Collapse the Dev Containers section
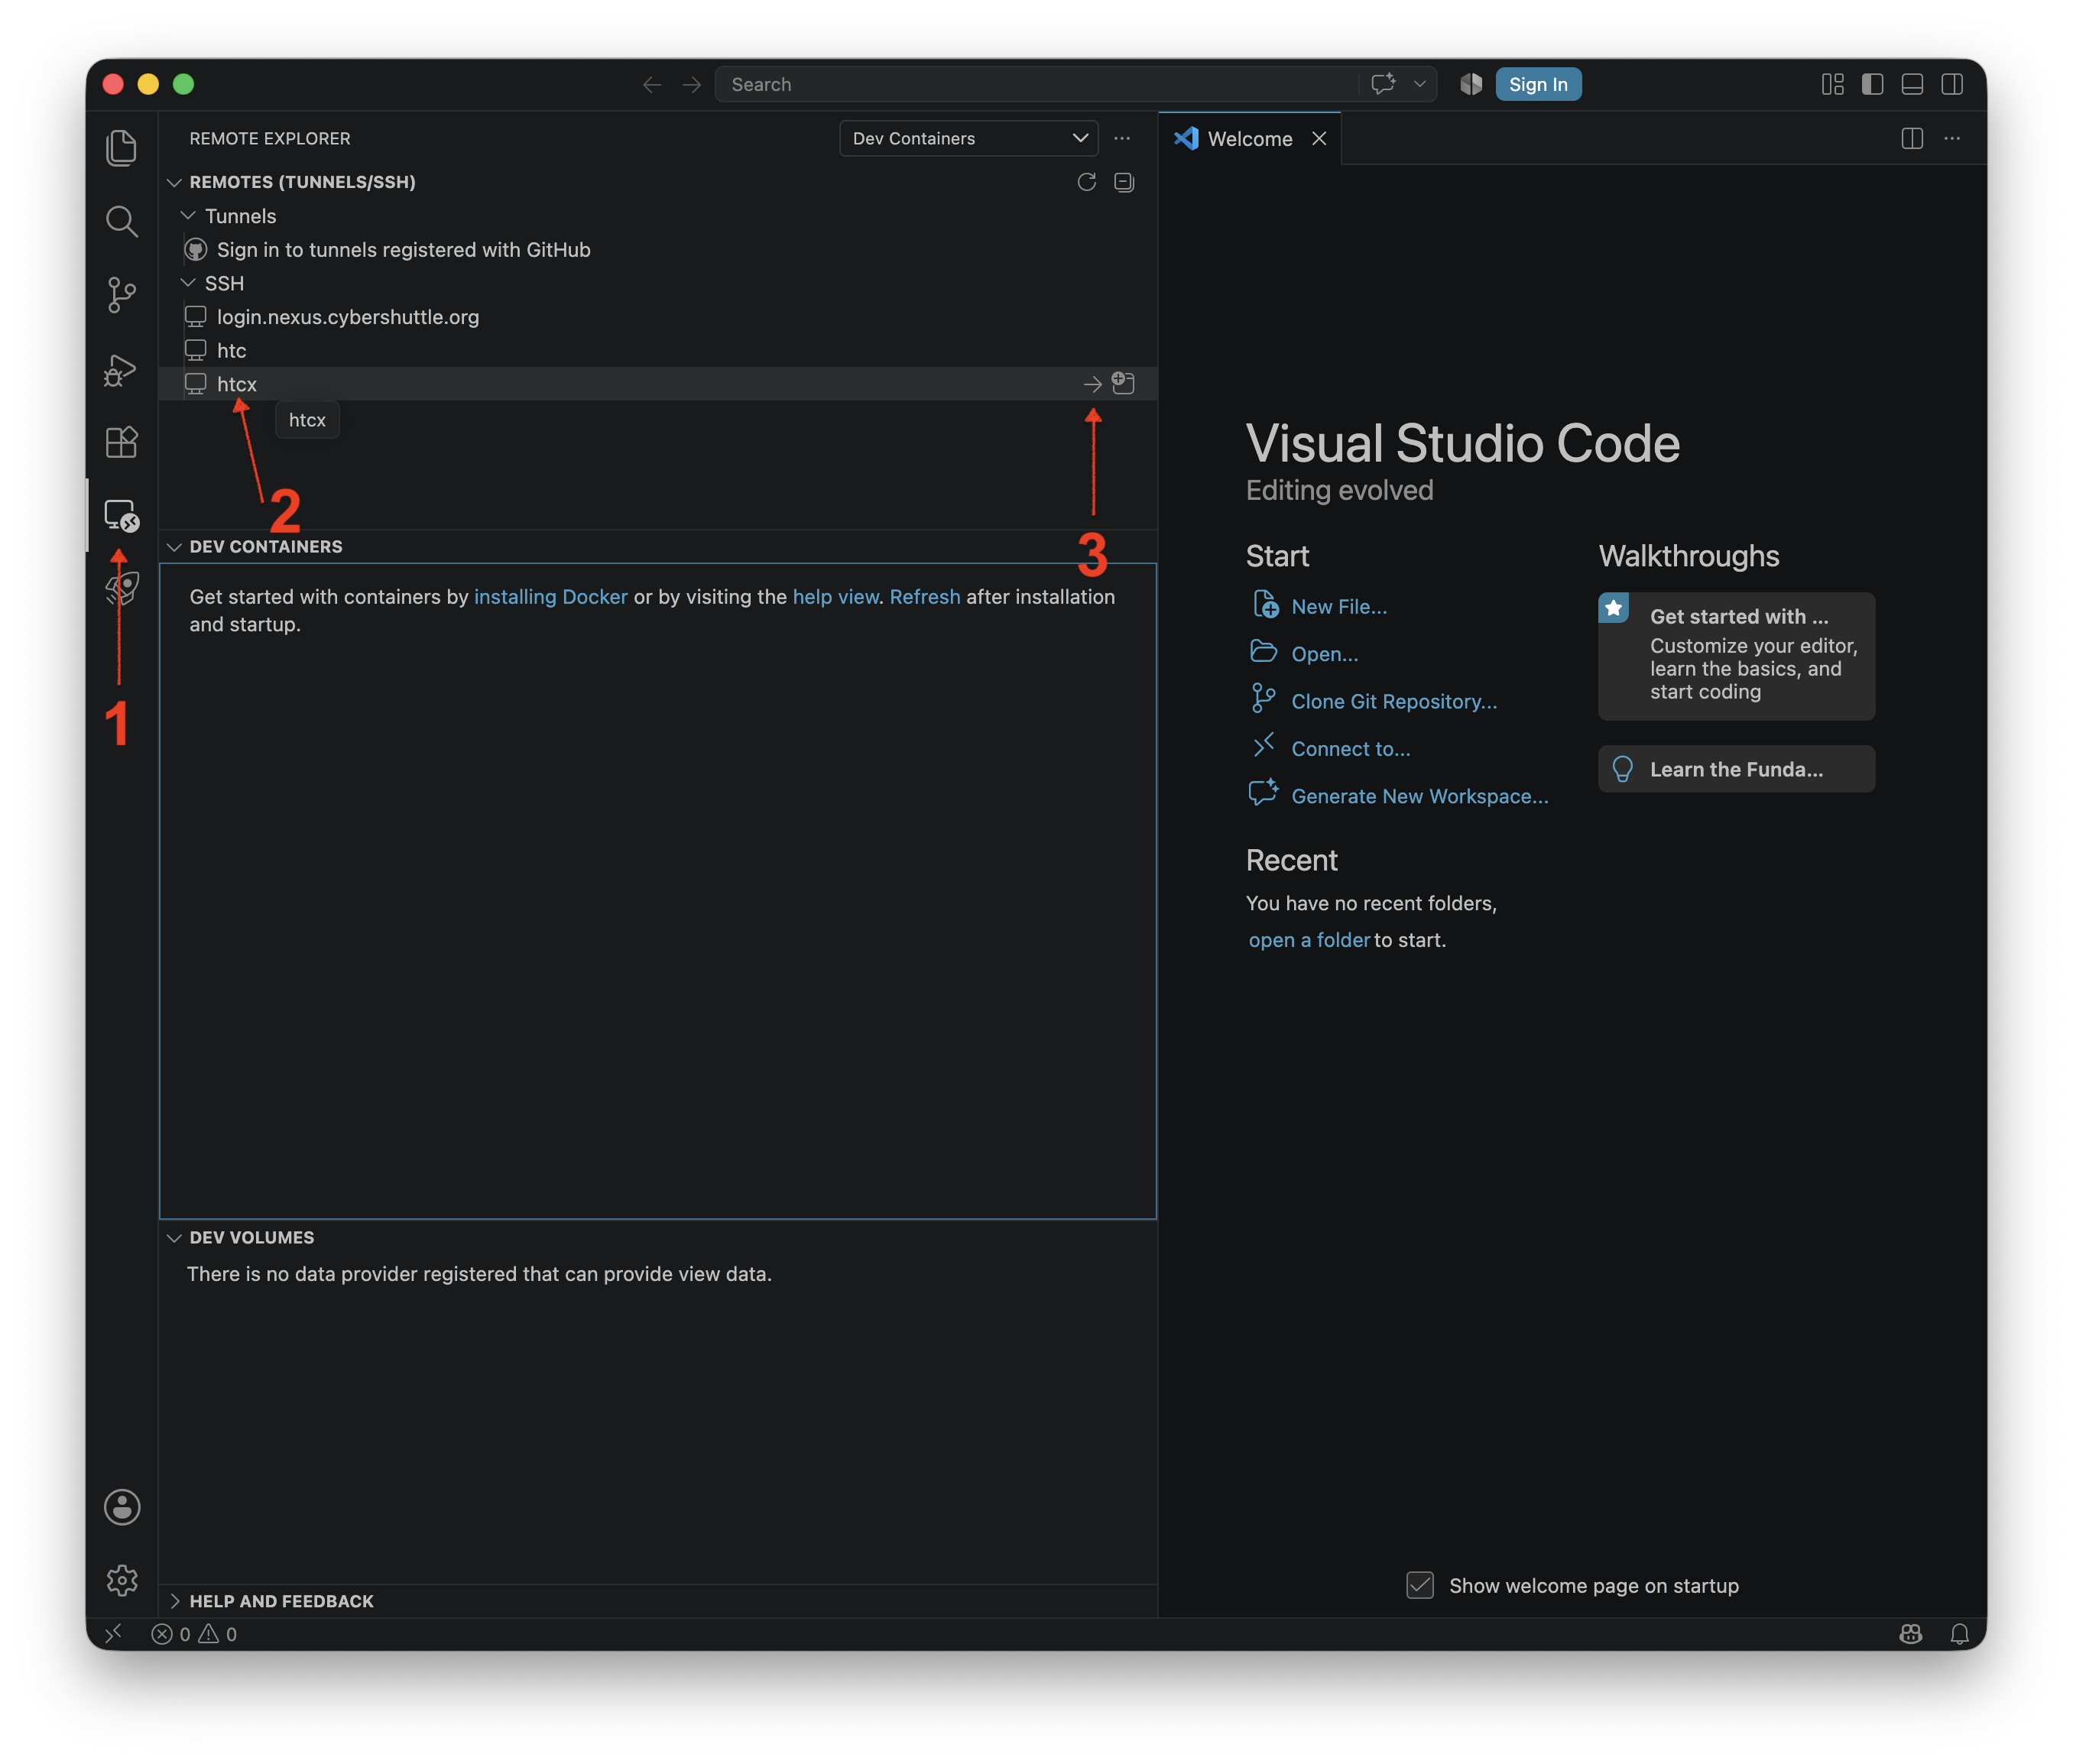 tap(174, 547)
